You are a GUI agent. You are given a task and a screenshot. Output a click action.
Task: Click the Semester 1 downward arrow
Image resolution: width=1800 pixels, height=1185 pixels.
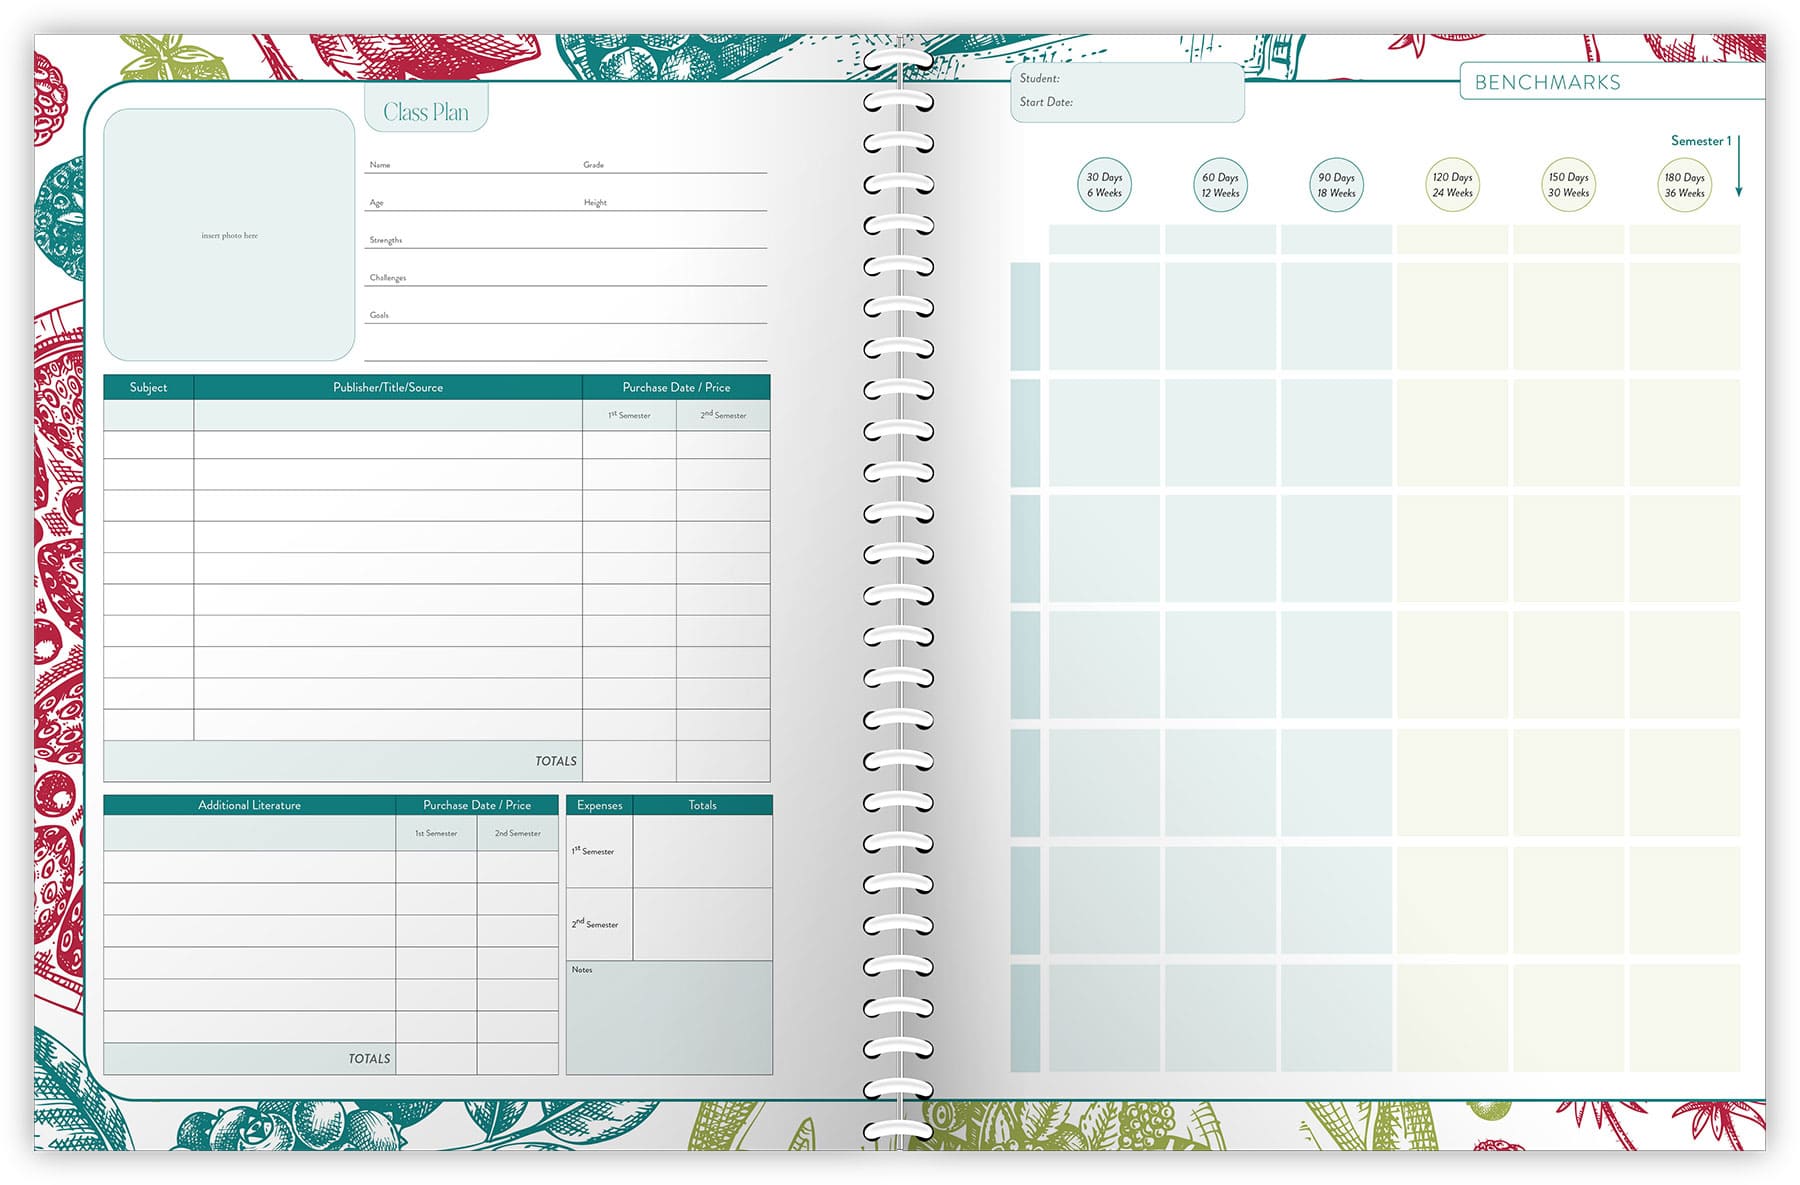[1739, 166]
